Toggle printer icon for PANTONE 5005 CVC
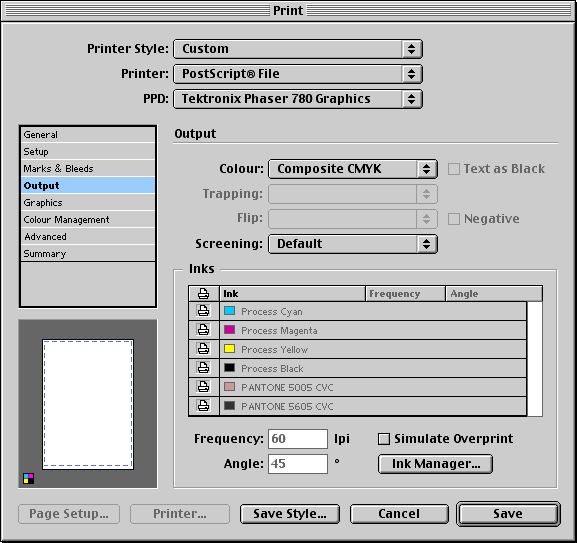Screen dimensions: 577x543 tap(203, 387)
